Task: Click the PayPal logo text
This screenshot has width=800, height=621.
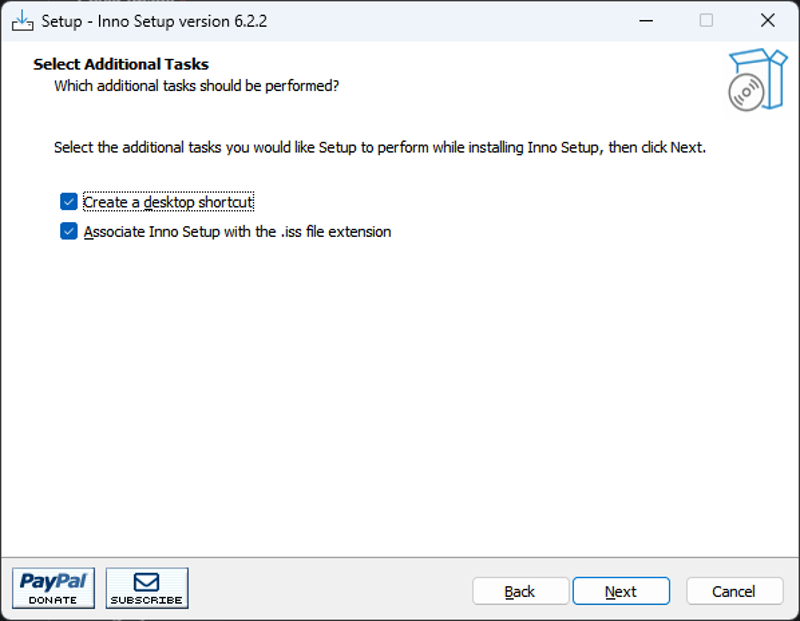Action: [x=54, y=581]
